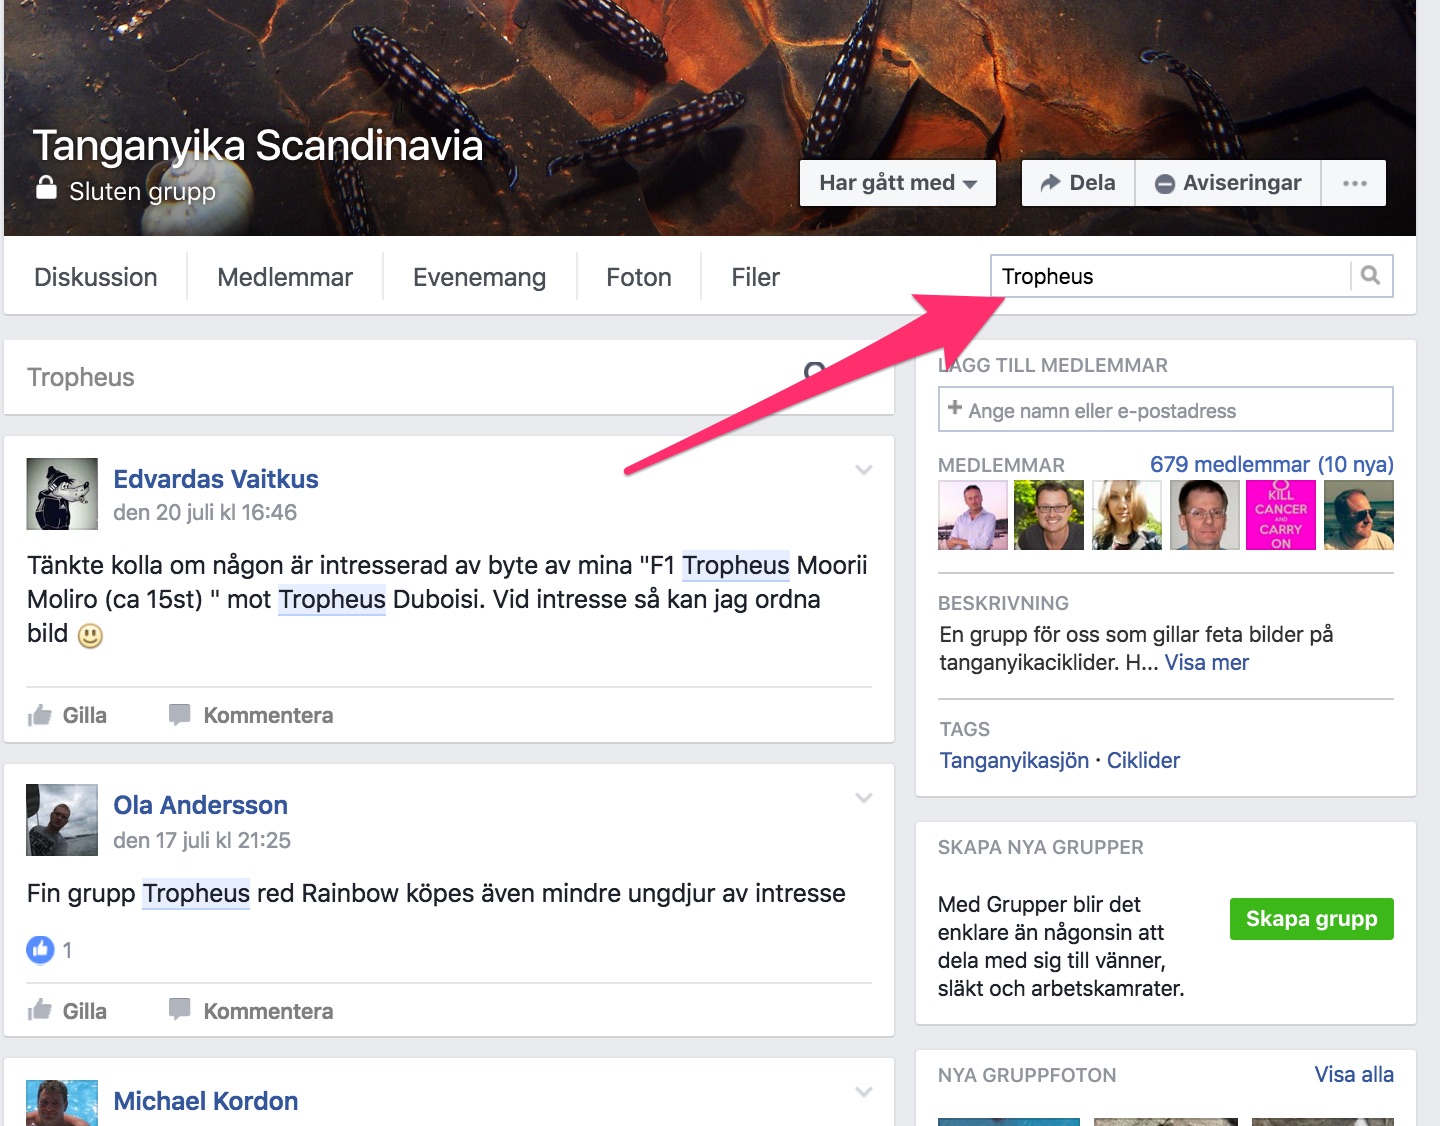This screenshot has width=1440, height=1126.
Task: Open the Har gått med dropdown
Action: (897, 183)
